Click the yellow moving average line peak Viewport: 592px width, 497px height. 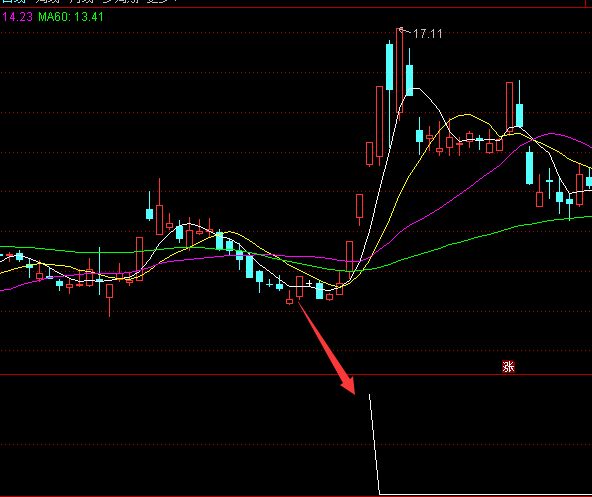tap(467, 114)
